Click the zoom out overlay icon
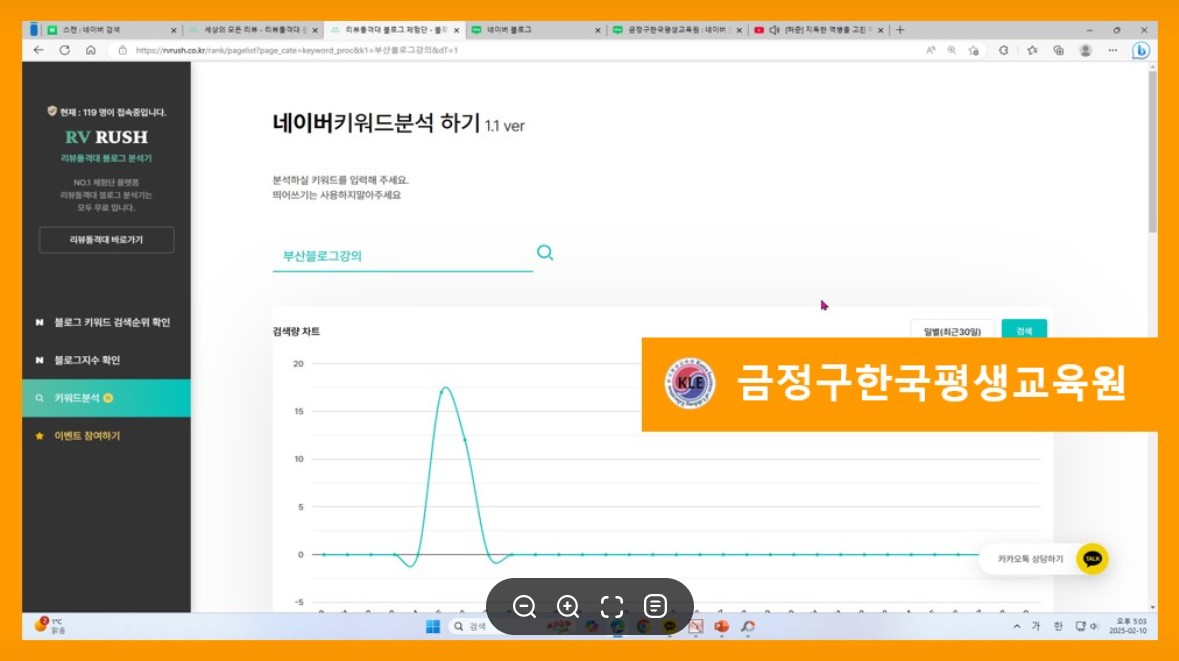 524,606
